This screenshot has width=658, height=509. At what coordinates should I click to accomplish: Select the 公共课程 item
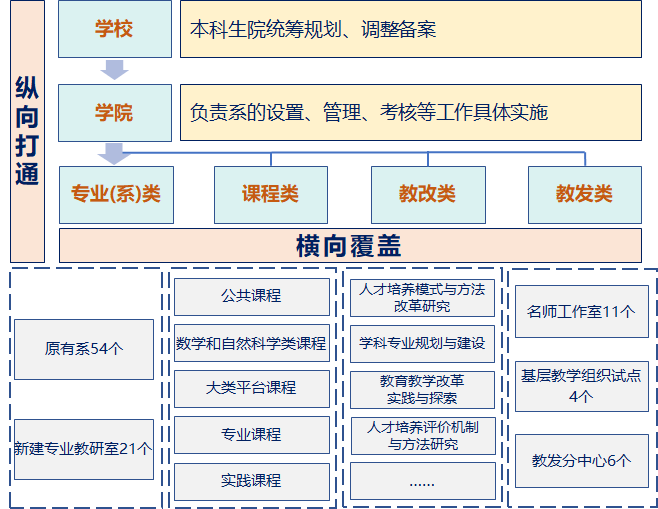coord(251,296)
